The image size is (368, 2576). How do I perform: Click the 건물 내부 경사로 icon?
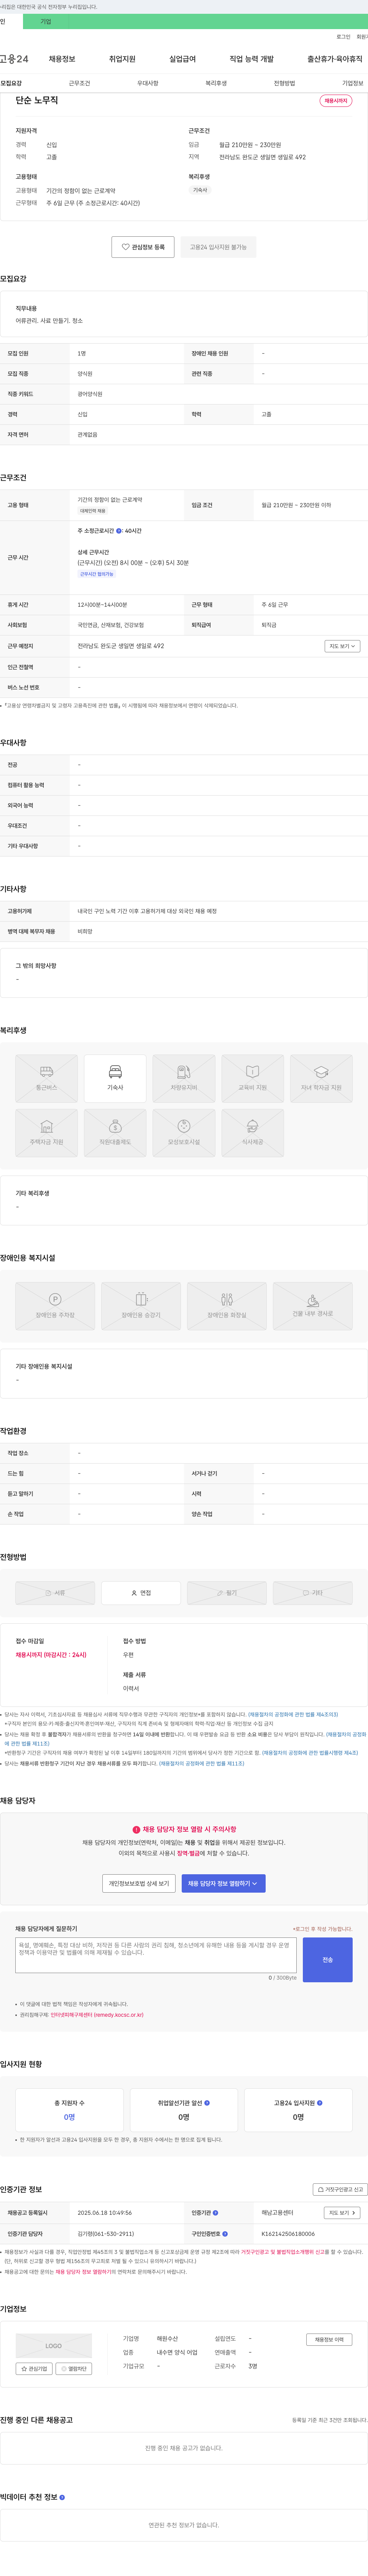(x=313, y=1306)
